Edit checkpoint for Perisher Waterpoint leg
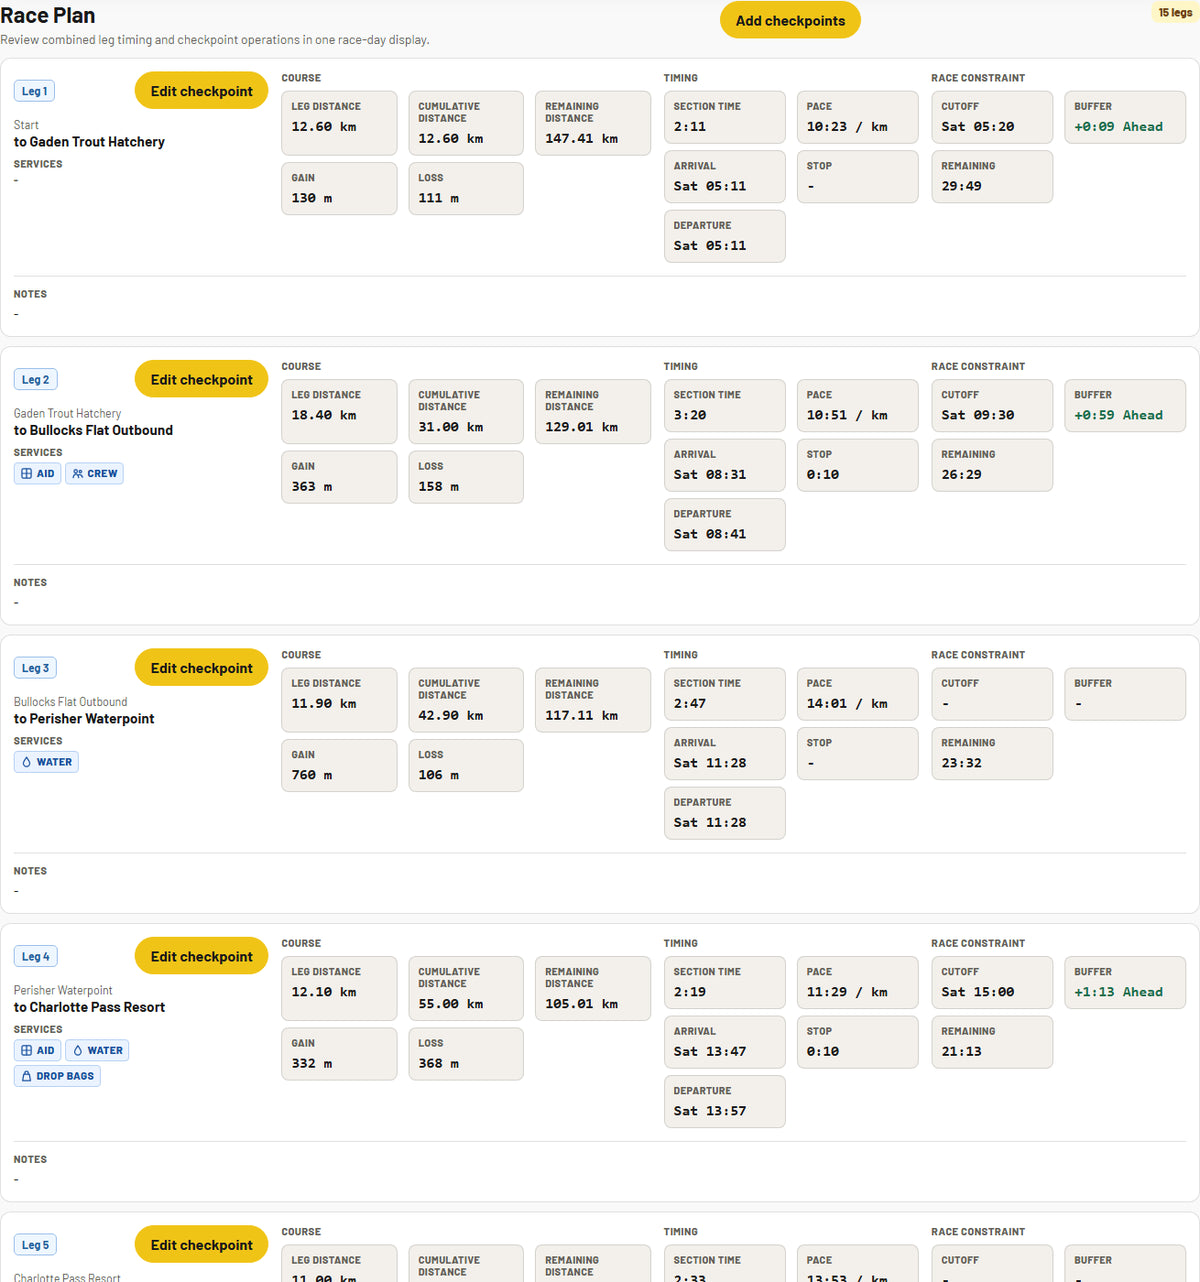 (201, 668)
